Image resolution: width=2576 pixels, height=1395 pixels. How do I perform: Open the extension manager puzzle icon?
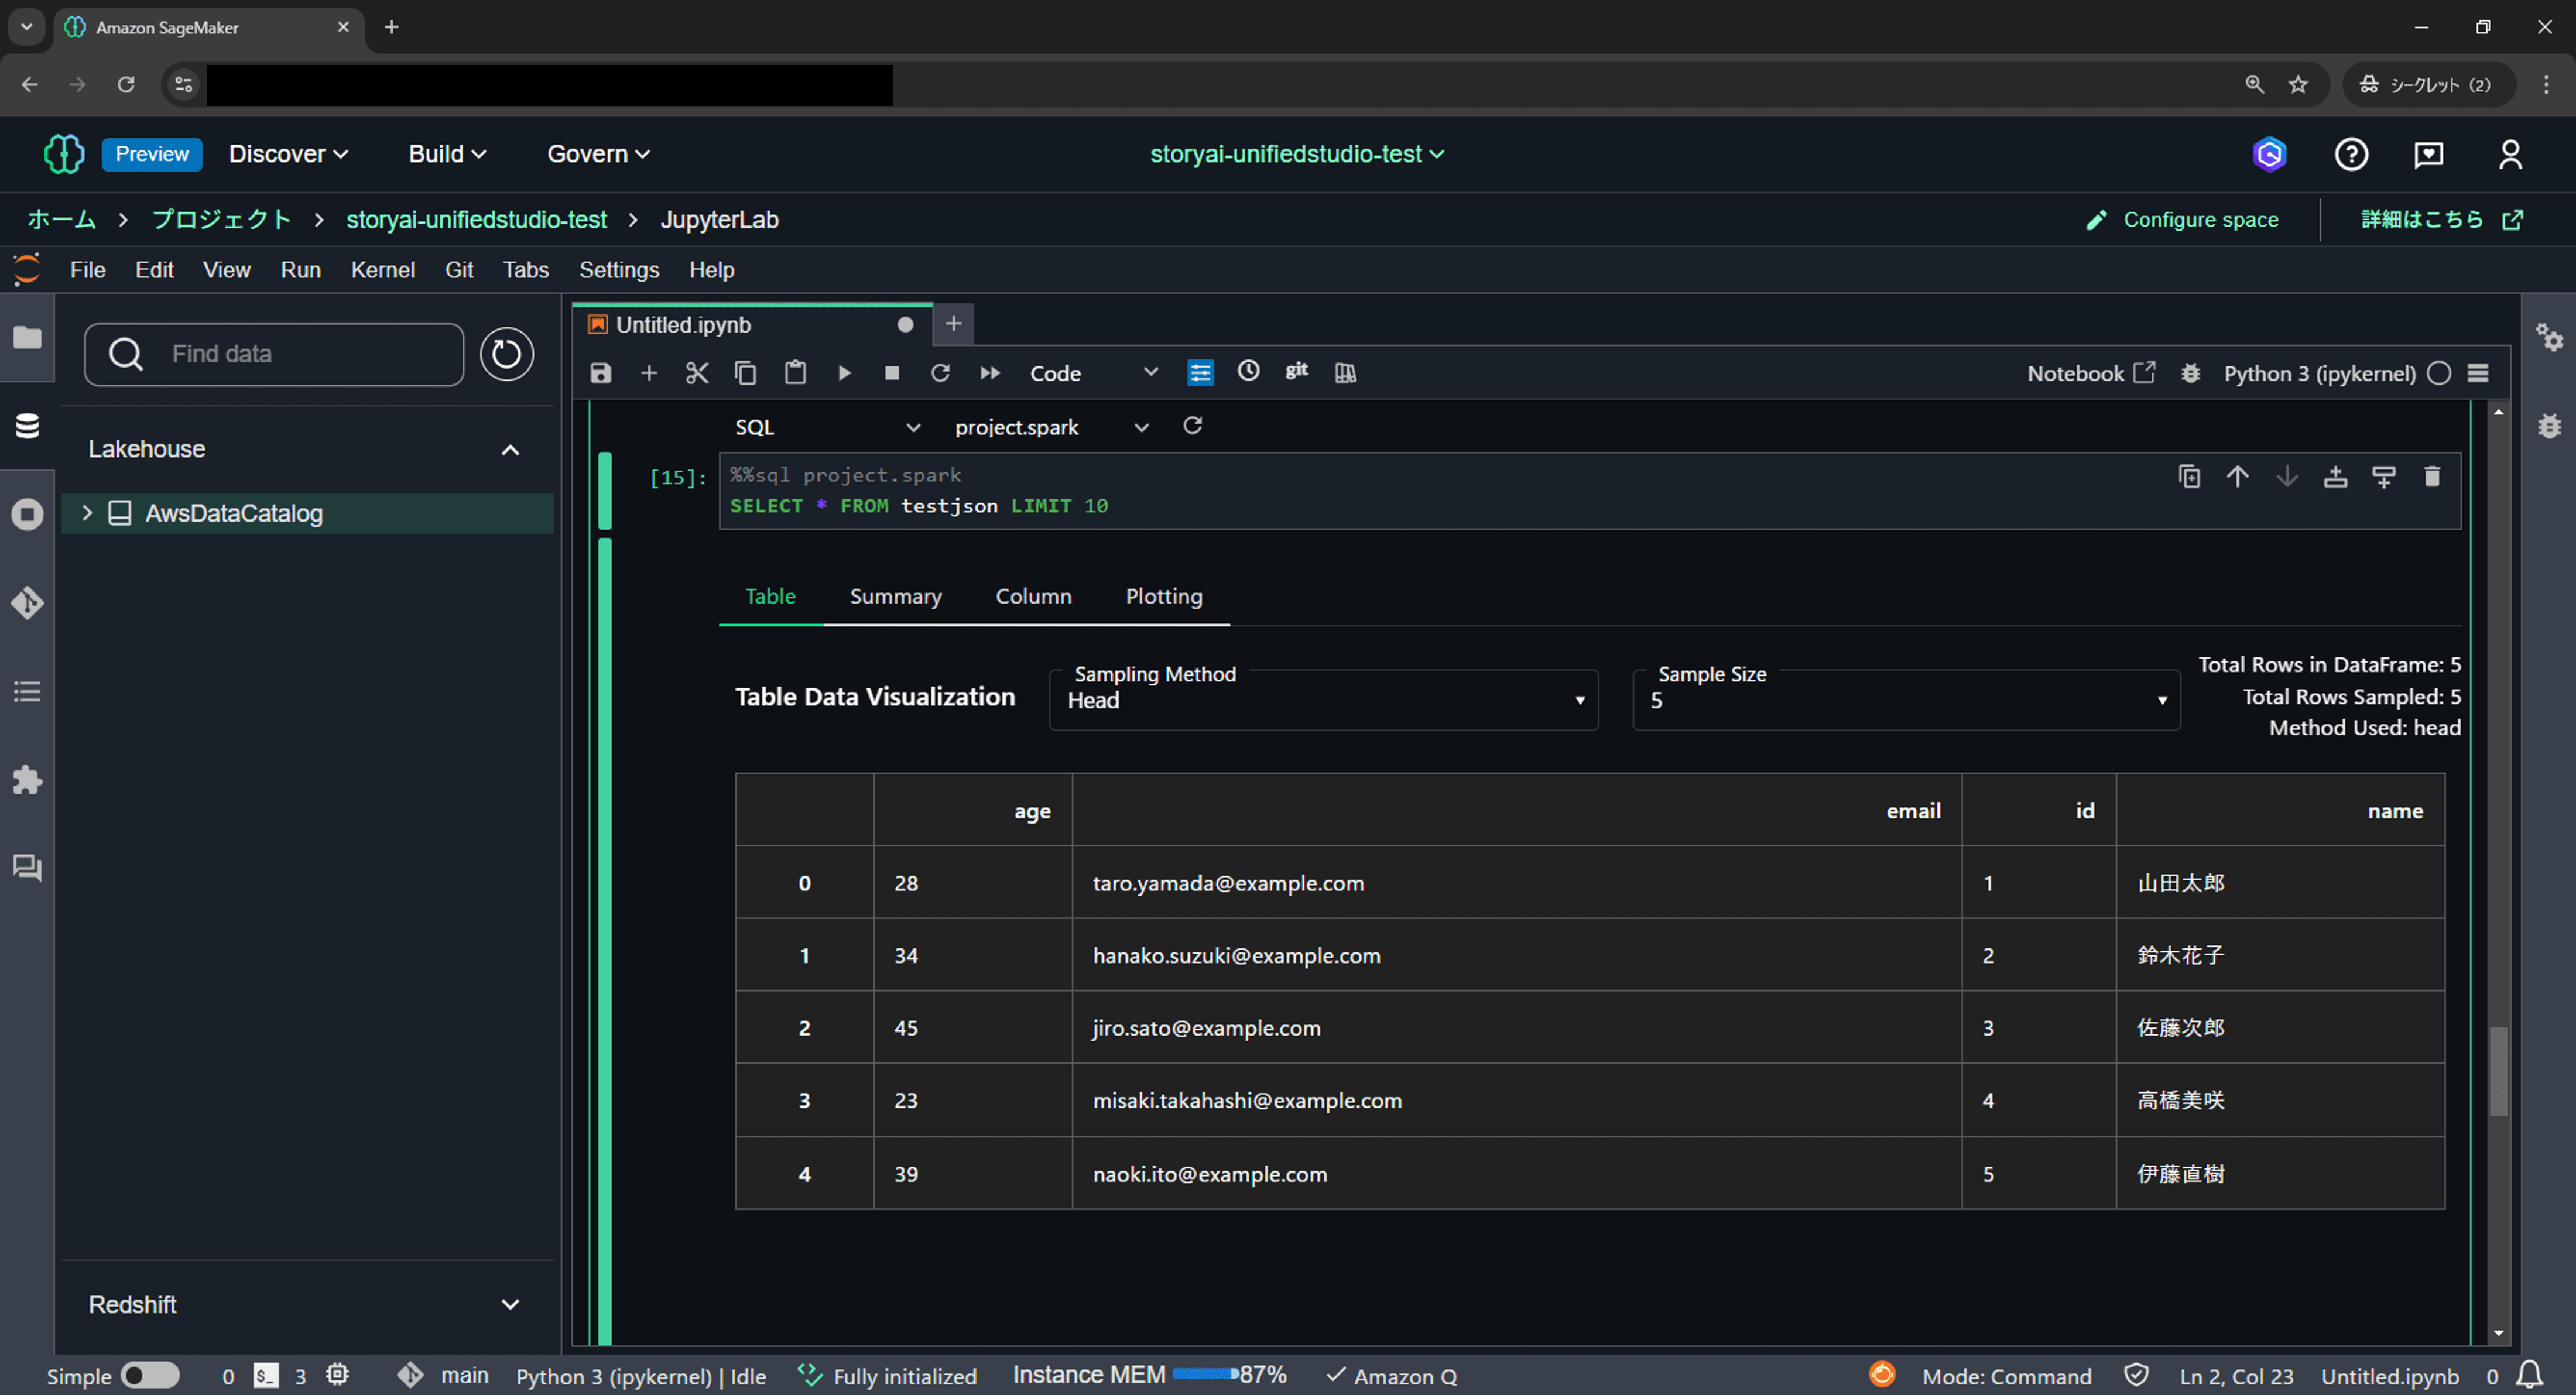(27, 780)
